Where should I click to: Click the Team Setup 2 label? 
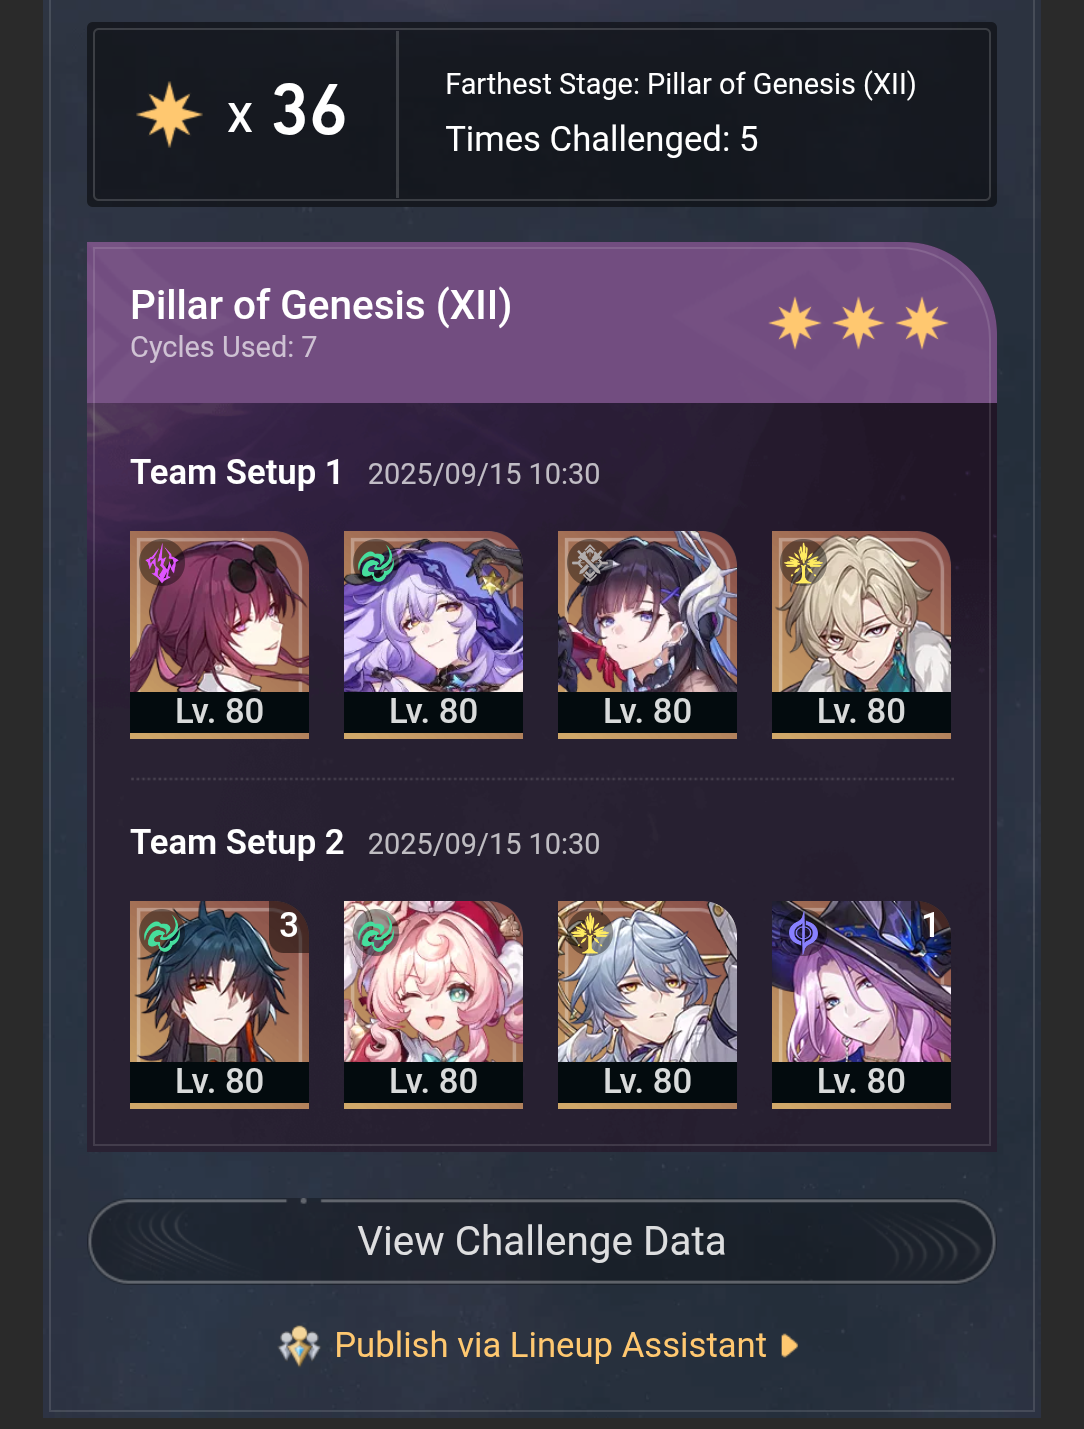pos(237,842)
